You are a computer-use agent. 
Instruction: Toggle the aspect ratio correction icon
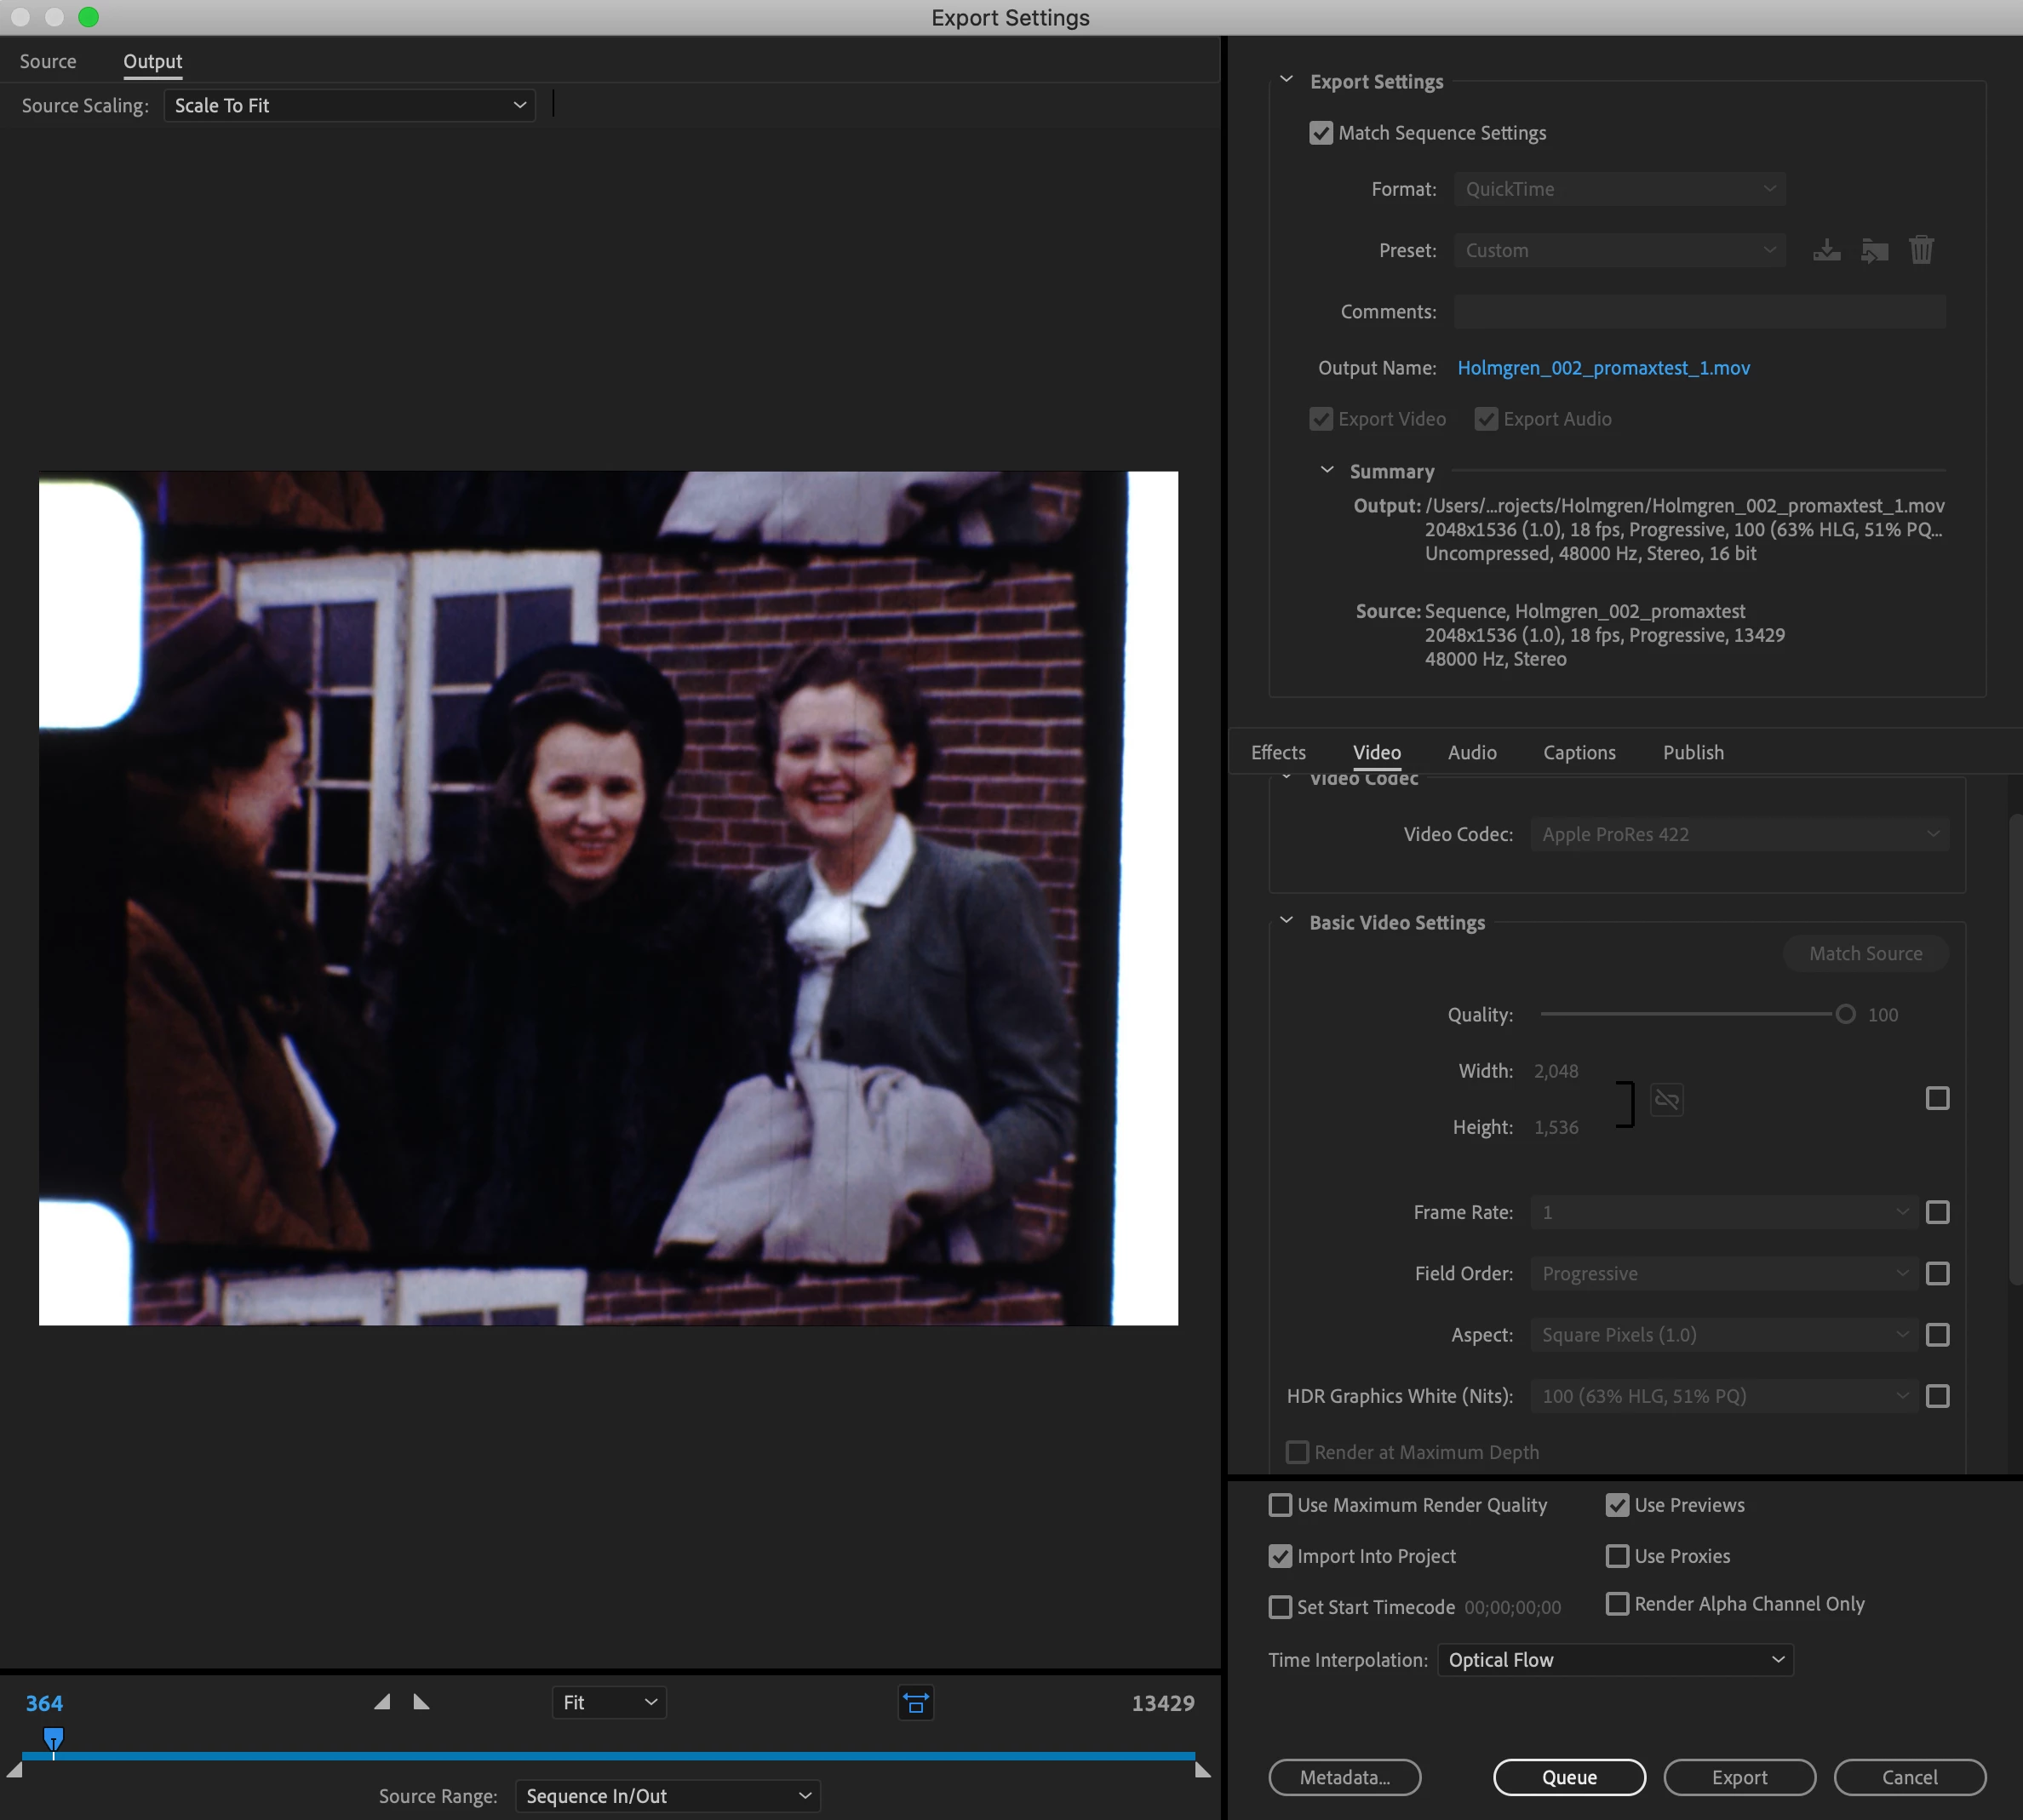pos(916,1702)
